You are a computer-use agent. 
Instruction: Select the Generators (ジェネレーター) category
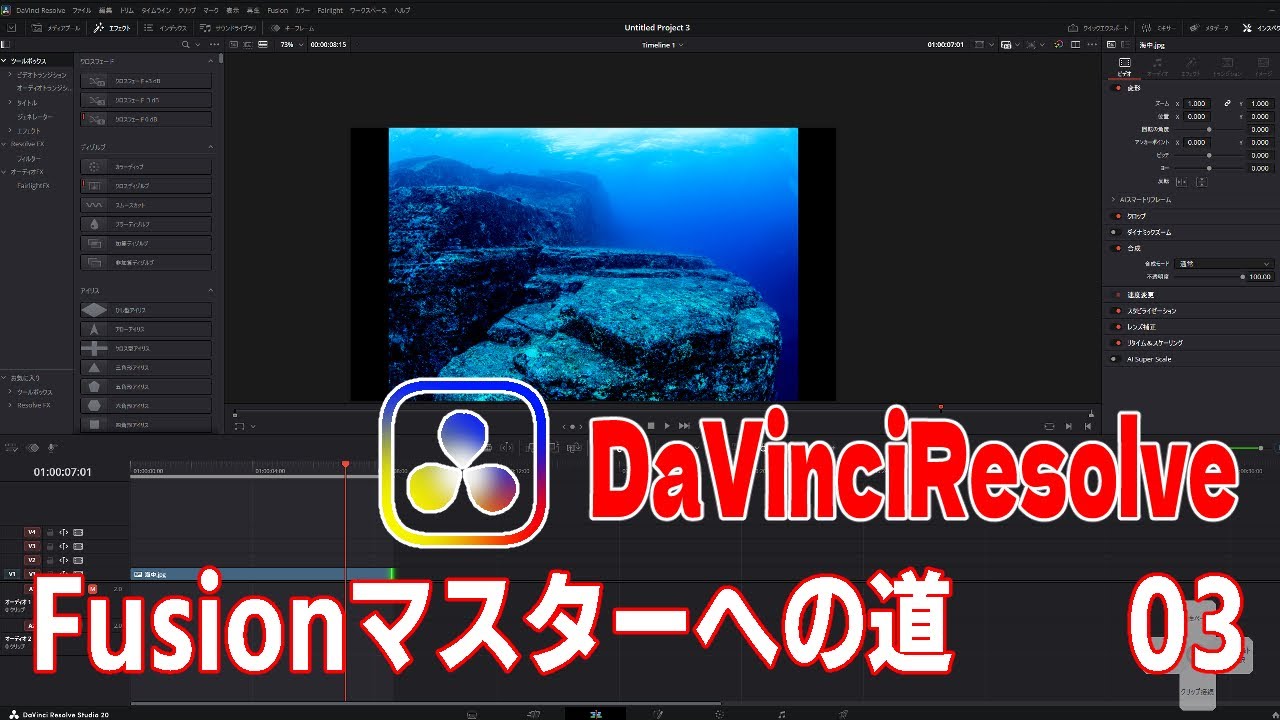(35, 117)
